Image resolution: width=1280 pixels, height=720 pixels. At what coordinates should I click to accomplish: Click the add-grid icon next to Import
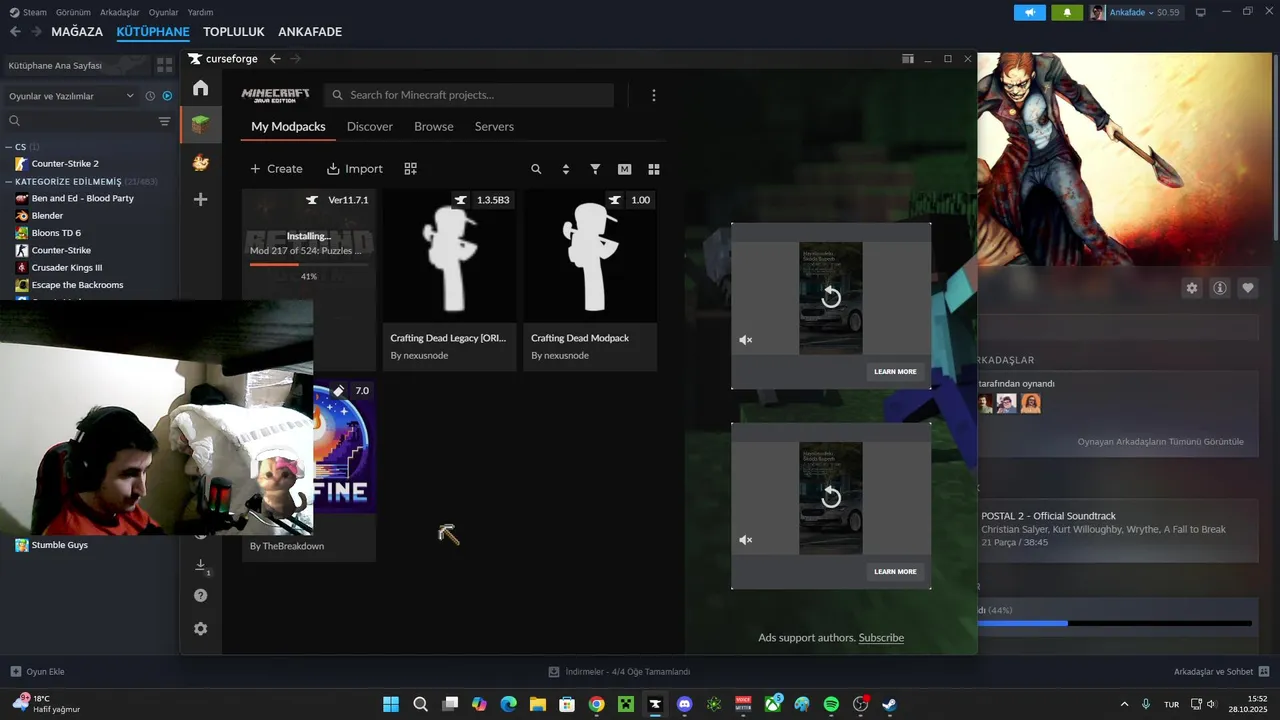[410, 169]
